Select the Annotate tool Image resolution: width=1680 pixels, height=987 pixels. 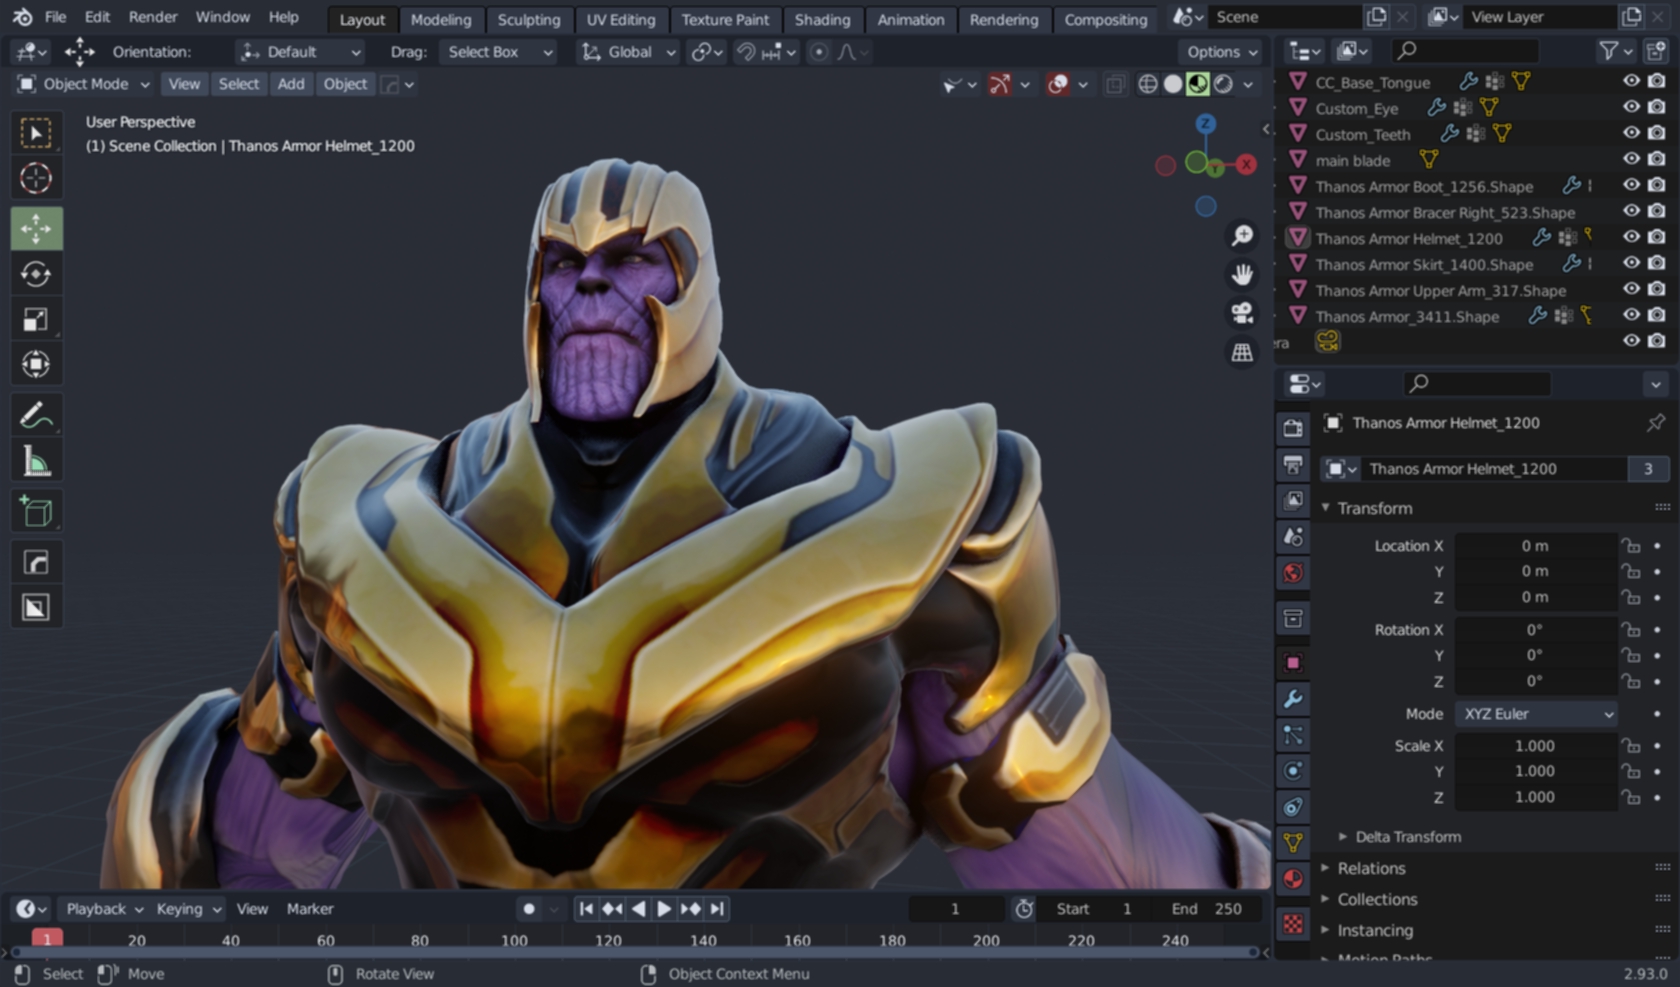tap(36, 415)
